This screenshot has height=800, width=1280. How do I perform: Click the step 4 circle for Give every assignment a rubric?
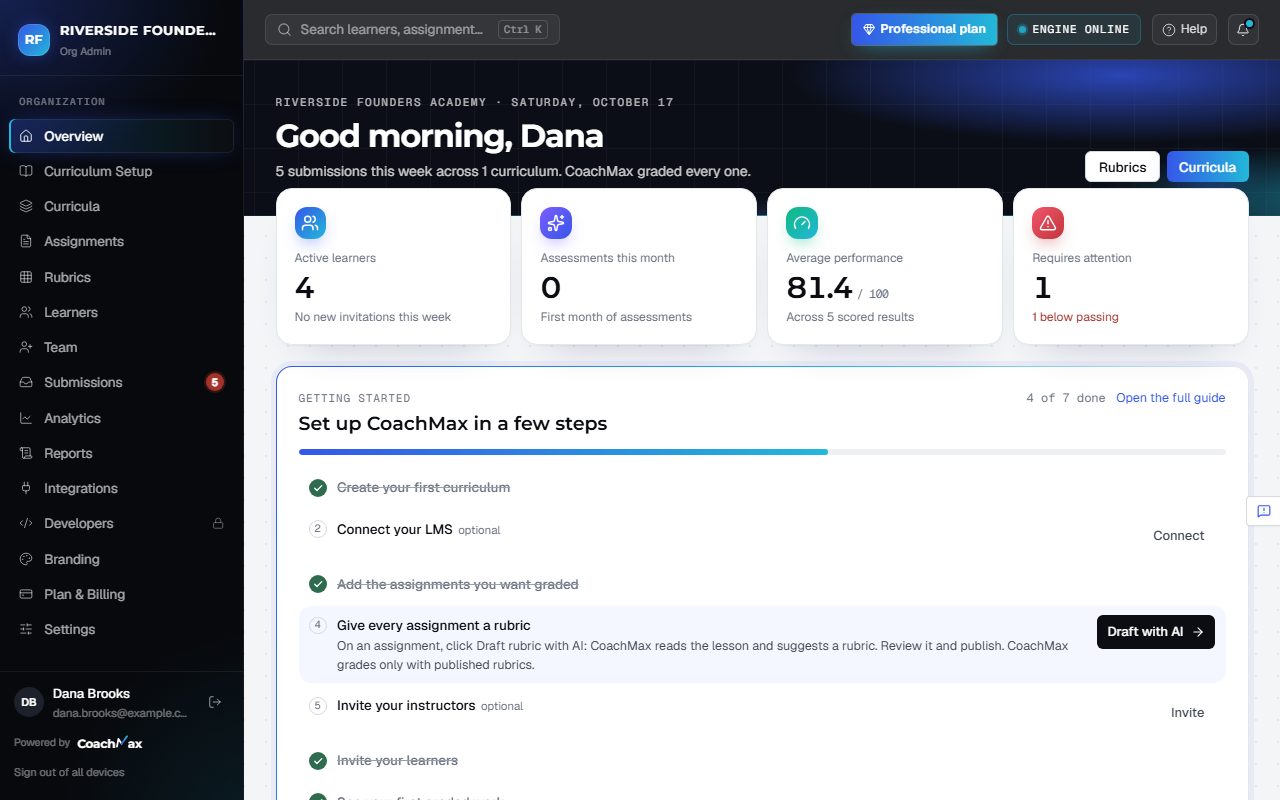pyautogui.click(x=318, y=625)
